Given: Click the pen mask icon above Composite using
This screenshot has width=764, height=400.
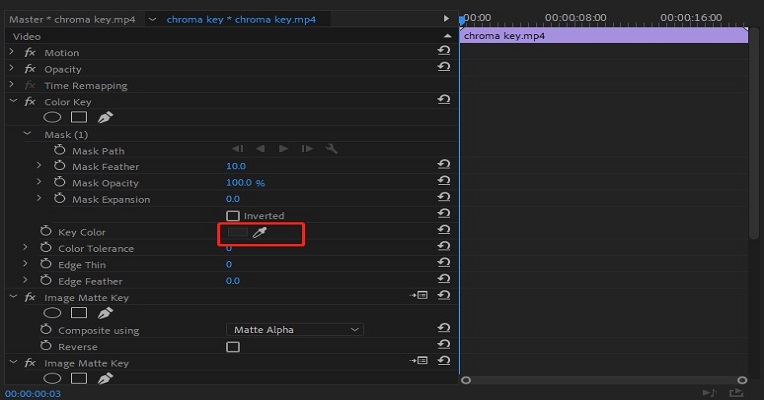Looking at the screenshot, I should coord(105,313).
